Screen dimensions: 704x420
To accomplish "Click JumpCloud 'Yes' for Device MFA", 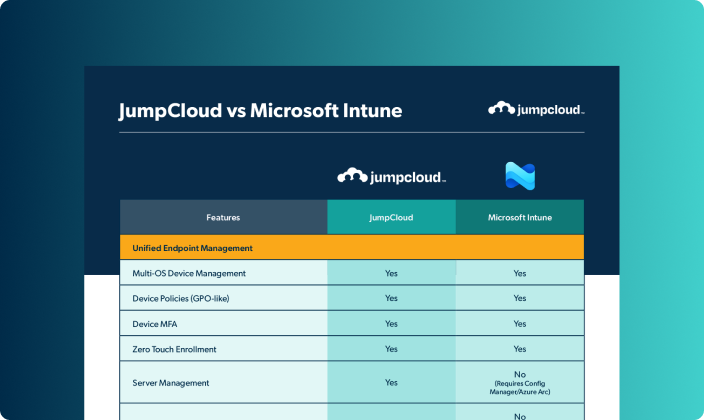I will pos(391,324).
